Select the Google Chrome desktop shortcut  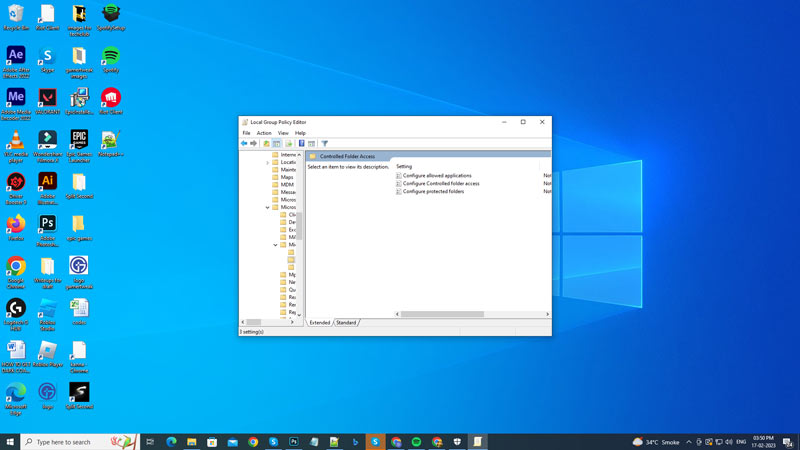[16, 272]
